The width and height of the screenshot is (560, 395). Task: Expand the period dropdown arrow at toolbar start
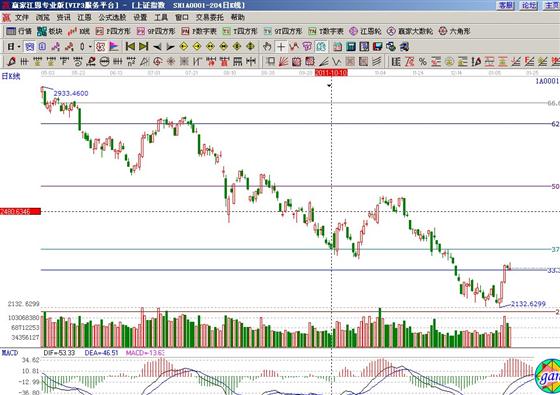pyautogui.click(x=19, y=47)
